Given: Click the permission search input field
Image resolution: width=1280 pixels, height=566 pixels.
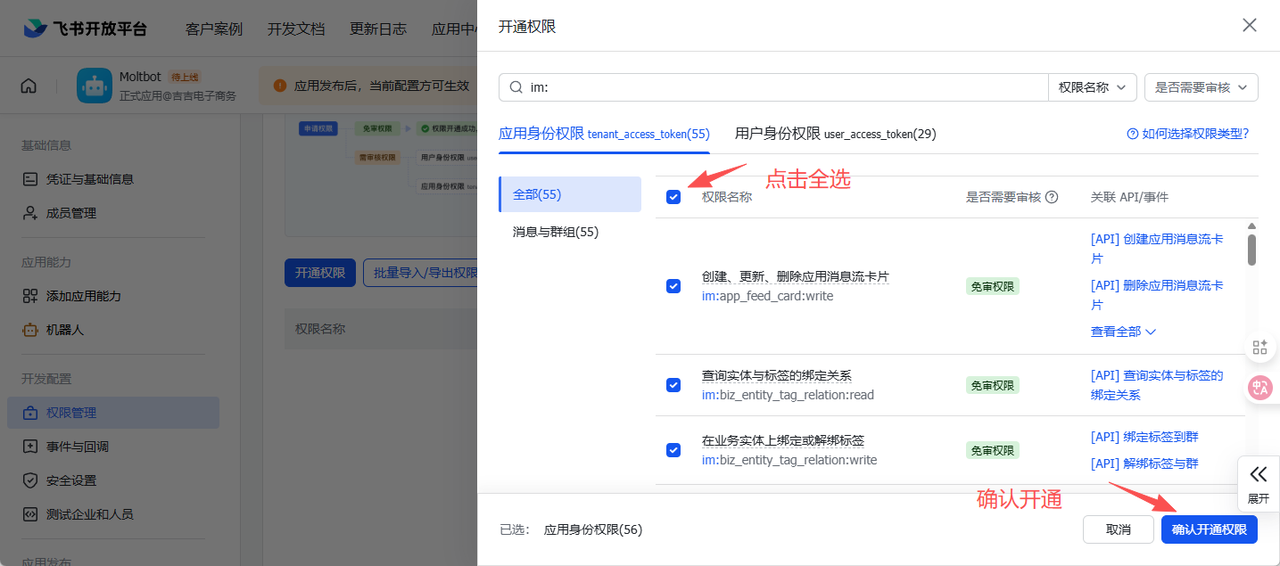Looking at the screenshot, I should coord(780,87).
